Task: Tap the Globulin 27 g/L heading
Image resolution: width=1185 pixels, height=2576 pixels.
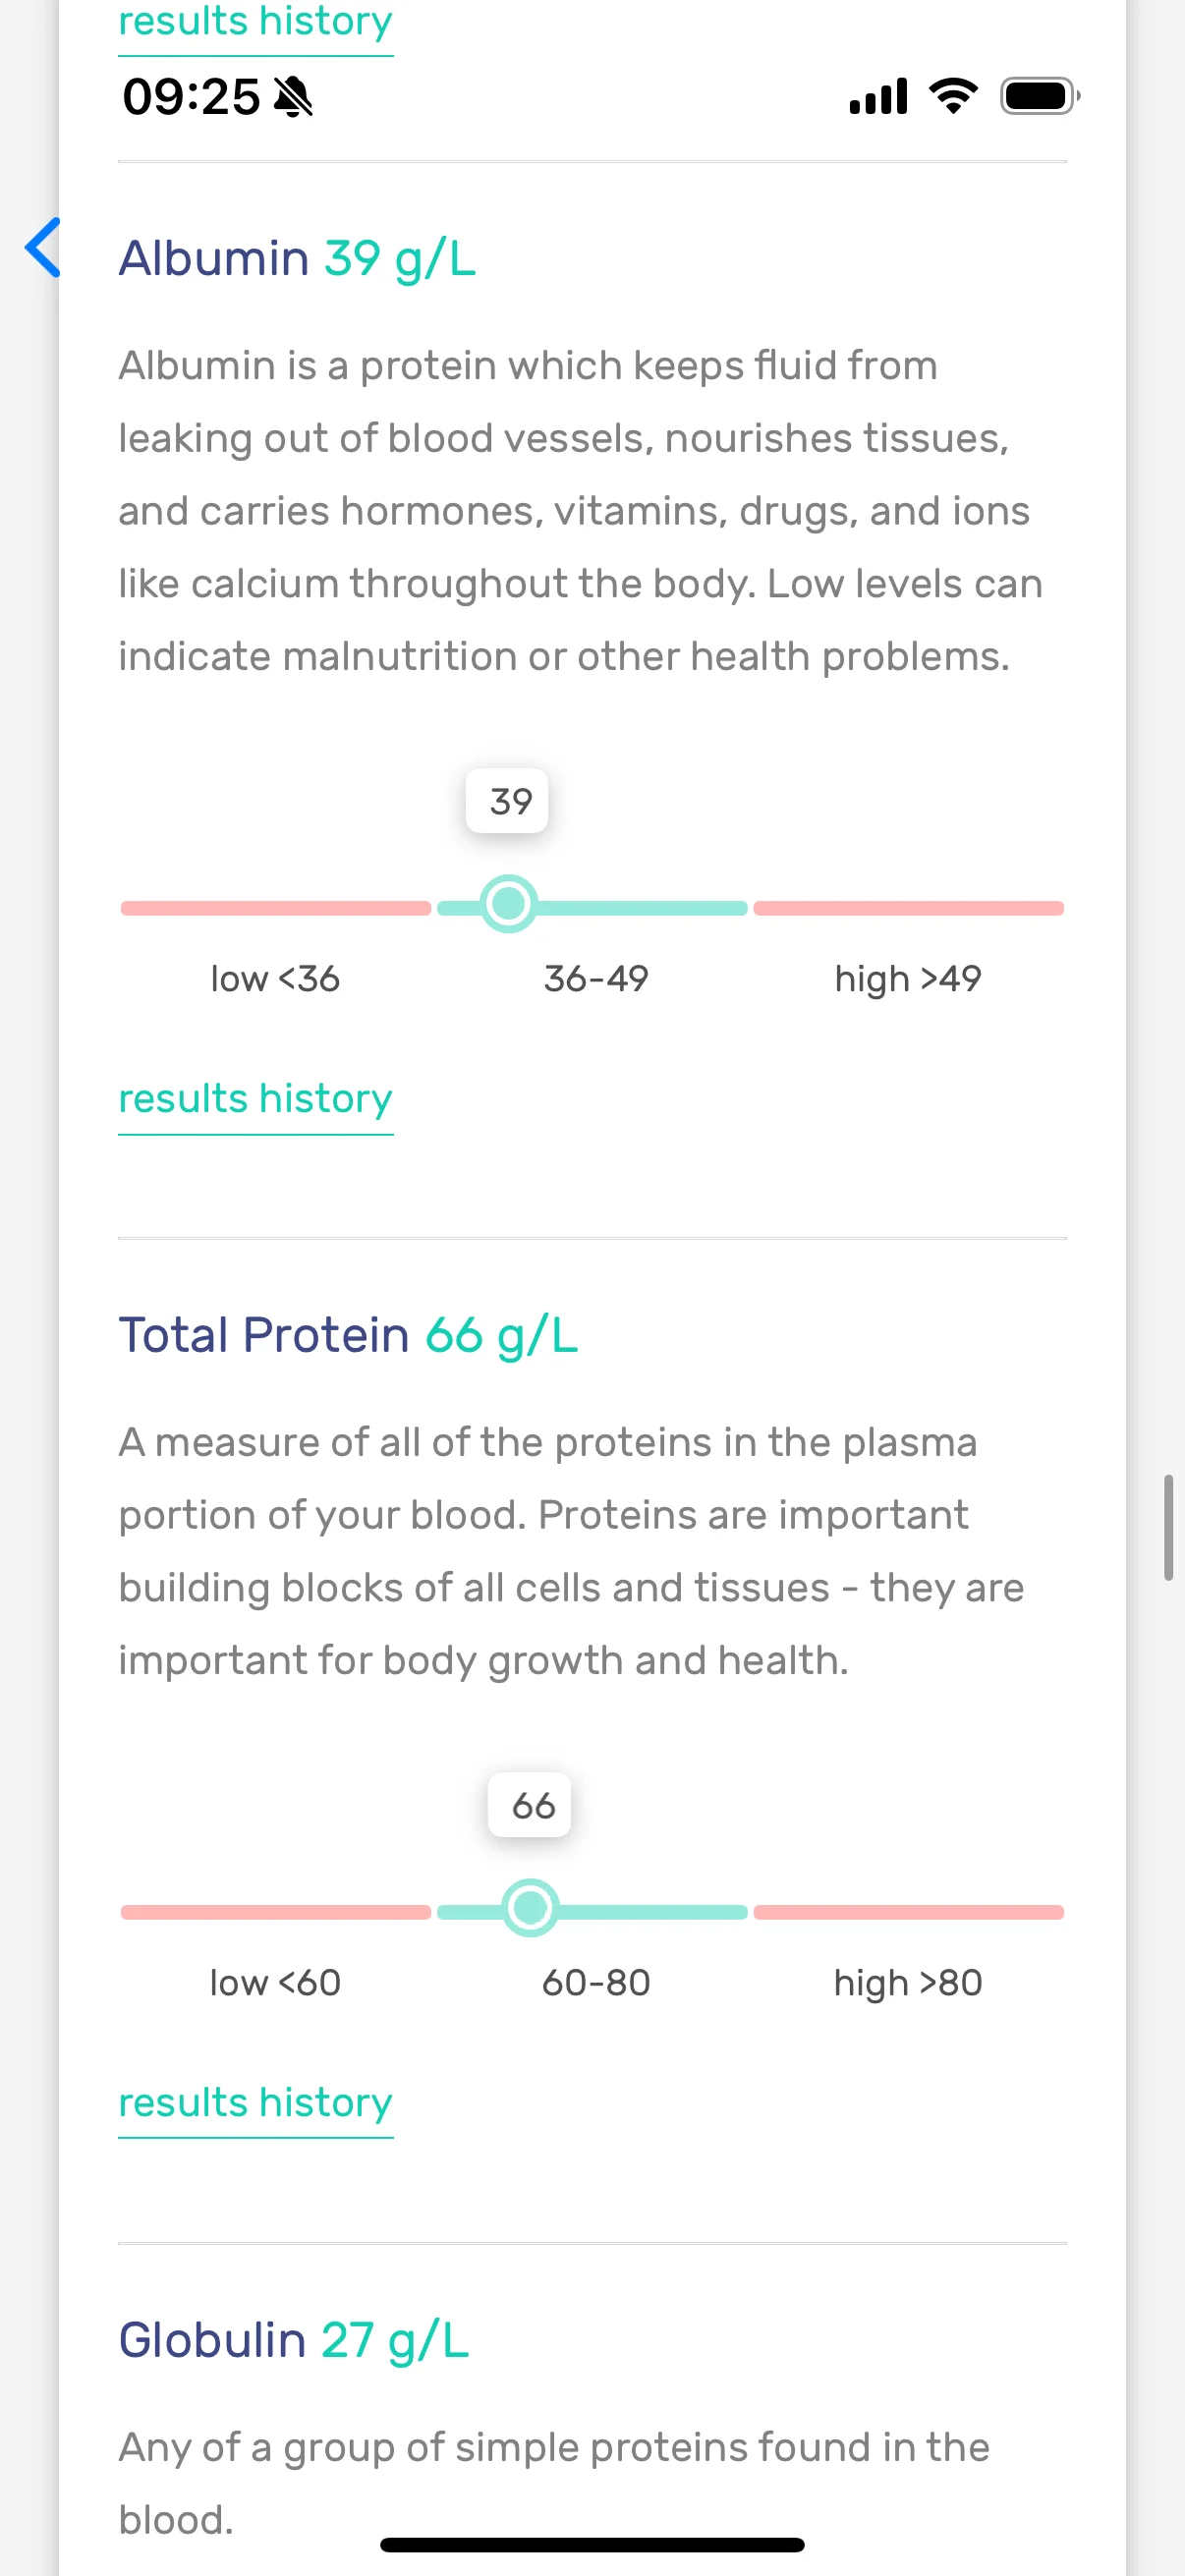Action: point(294,2341)
